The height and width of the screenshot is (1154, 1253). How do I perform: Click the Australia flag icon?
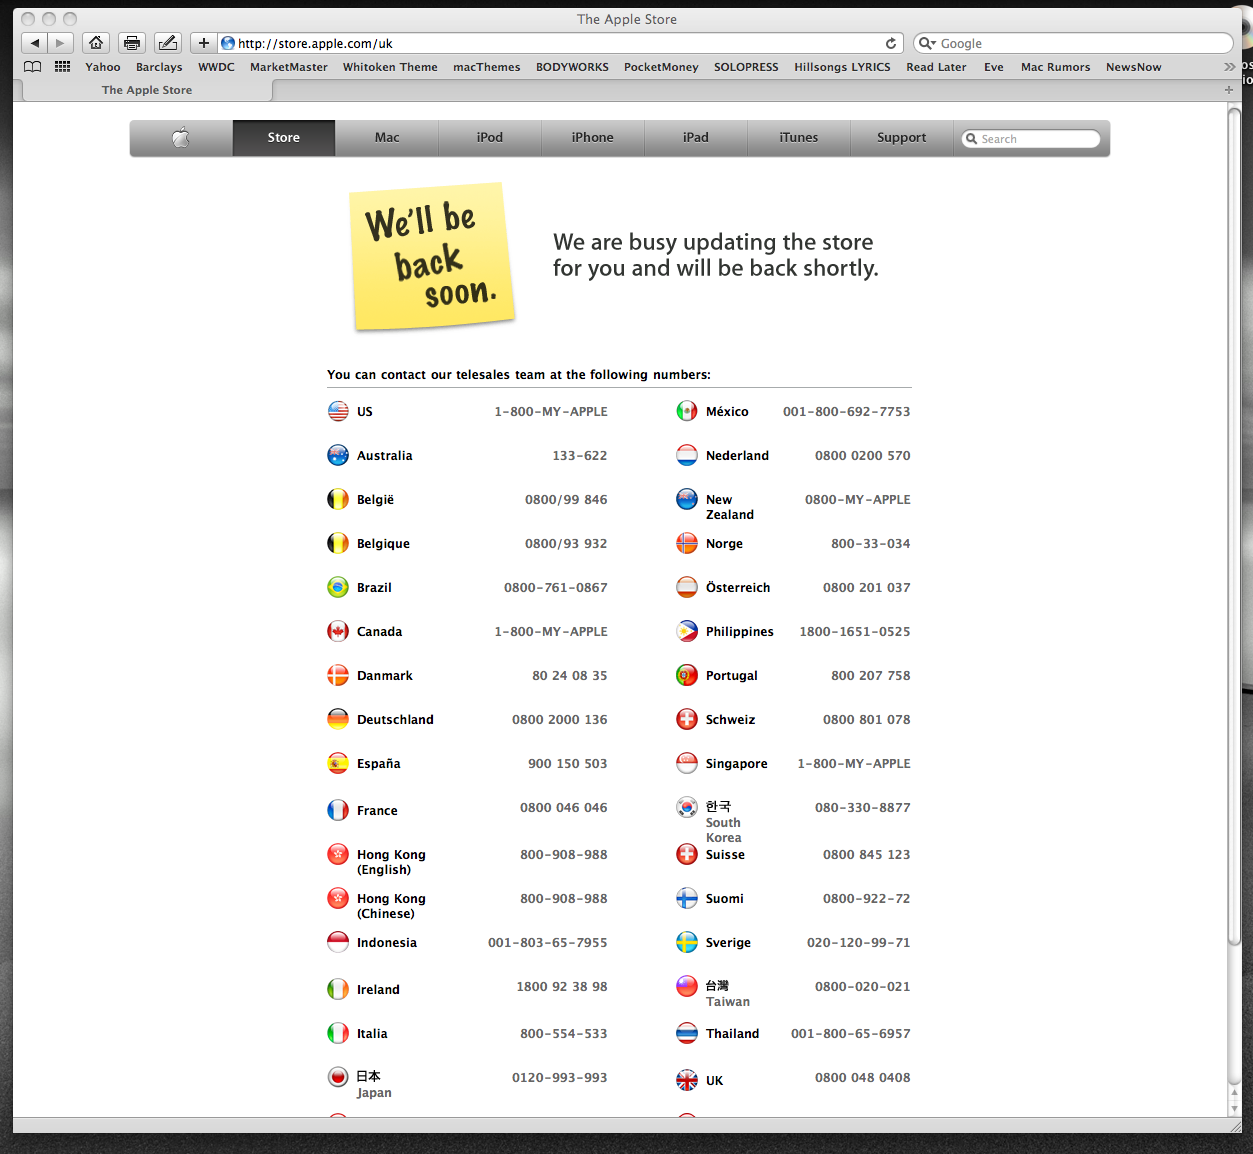point(338,455)
